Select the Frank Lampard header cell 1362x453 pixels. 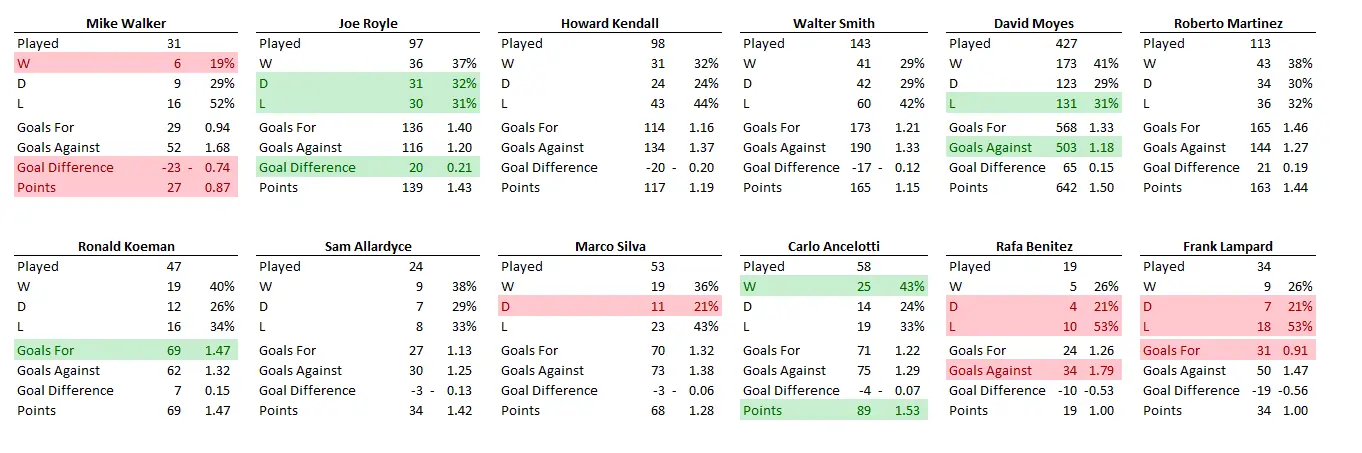click(x=1227, y=246)
